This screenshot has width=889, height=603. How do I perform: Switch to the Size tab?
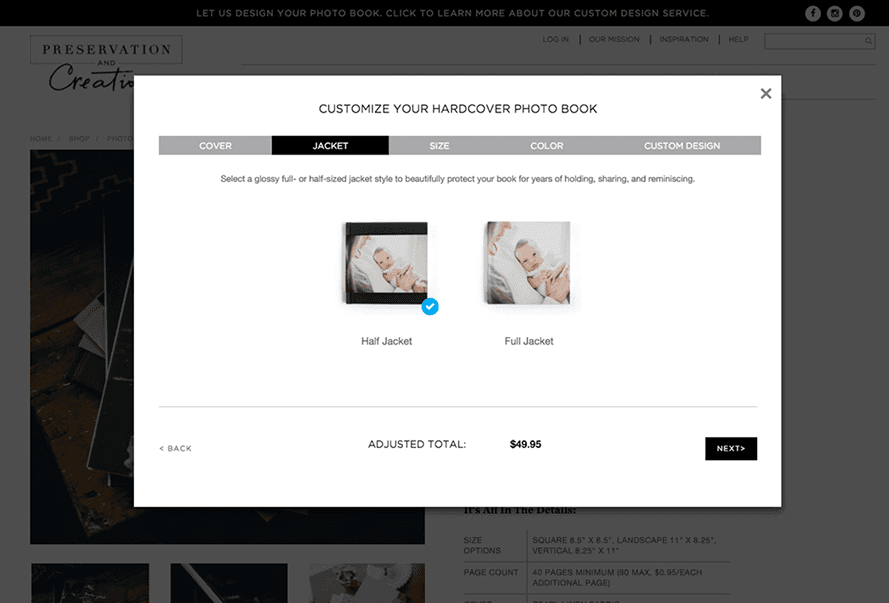[439, 146]
